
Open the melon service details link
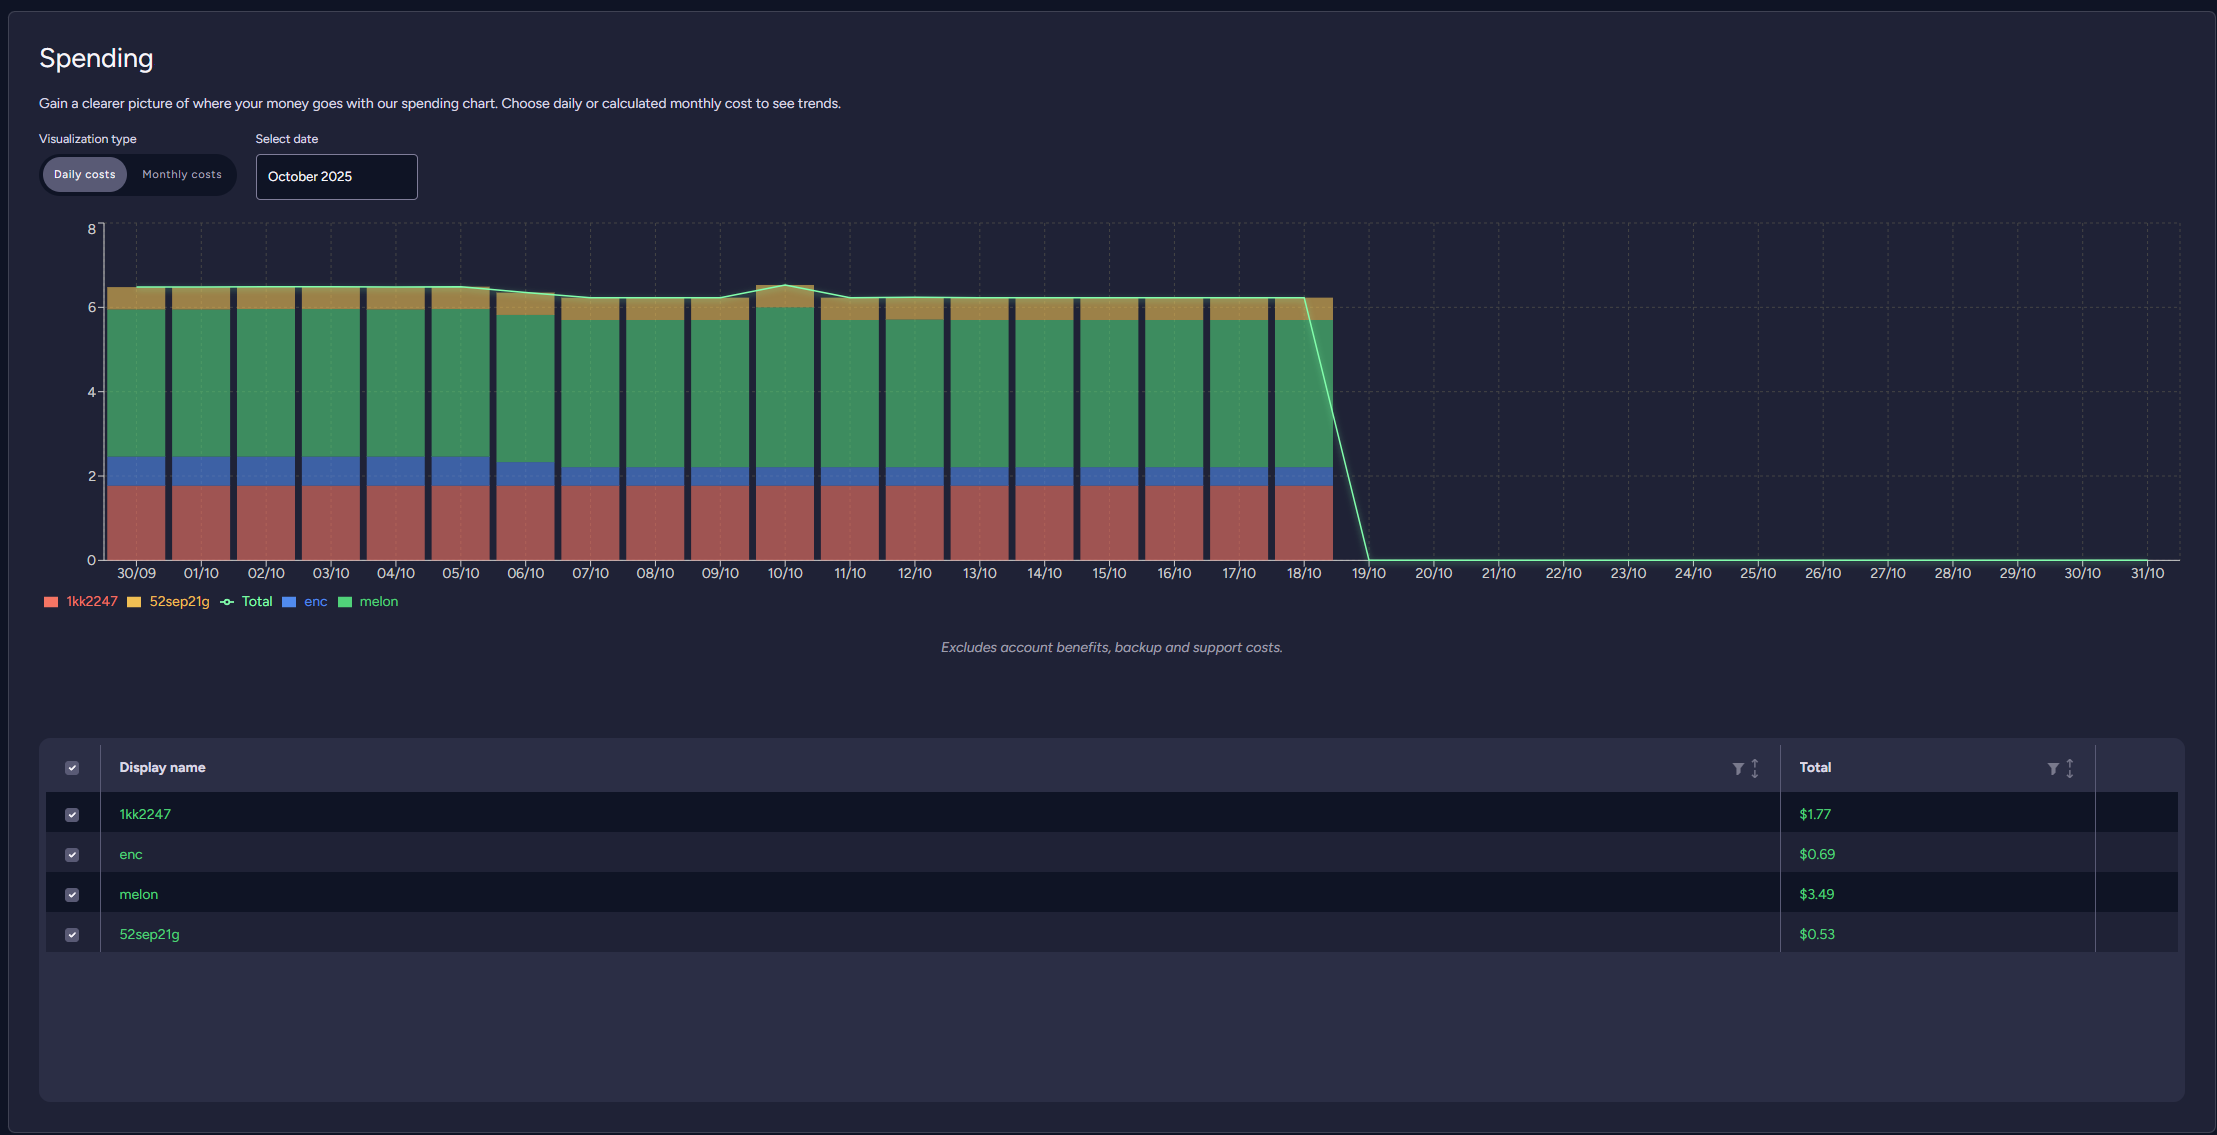(138, 894)
